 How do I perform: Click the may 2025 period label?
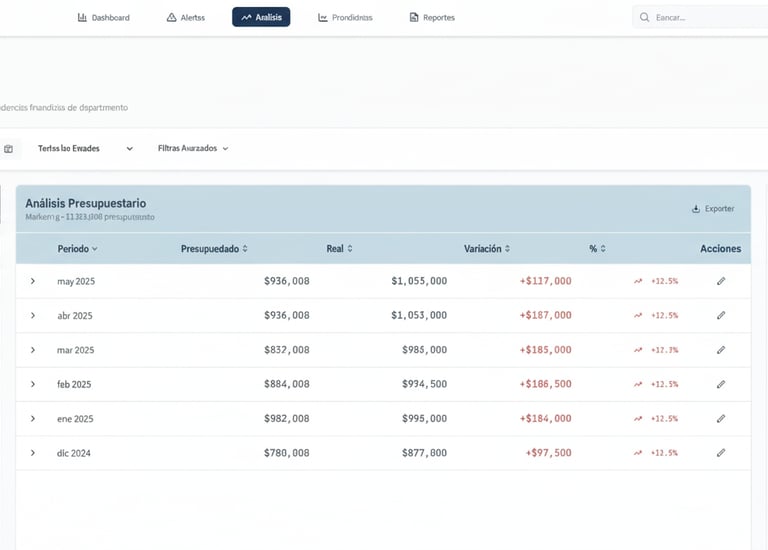point(76,282)
